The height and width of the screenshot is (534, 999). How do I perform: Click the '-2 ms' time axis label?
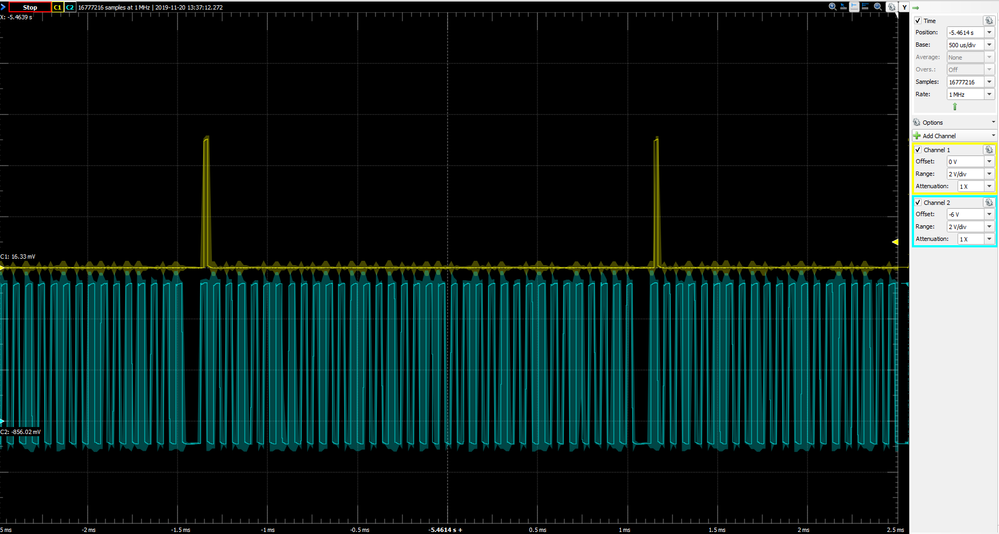pos(89,530)
